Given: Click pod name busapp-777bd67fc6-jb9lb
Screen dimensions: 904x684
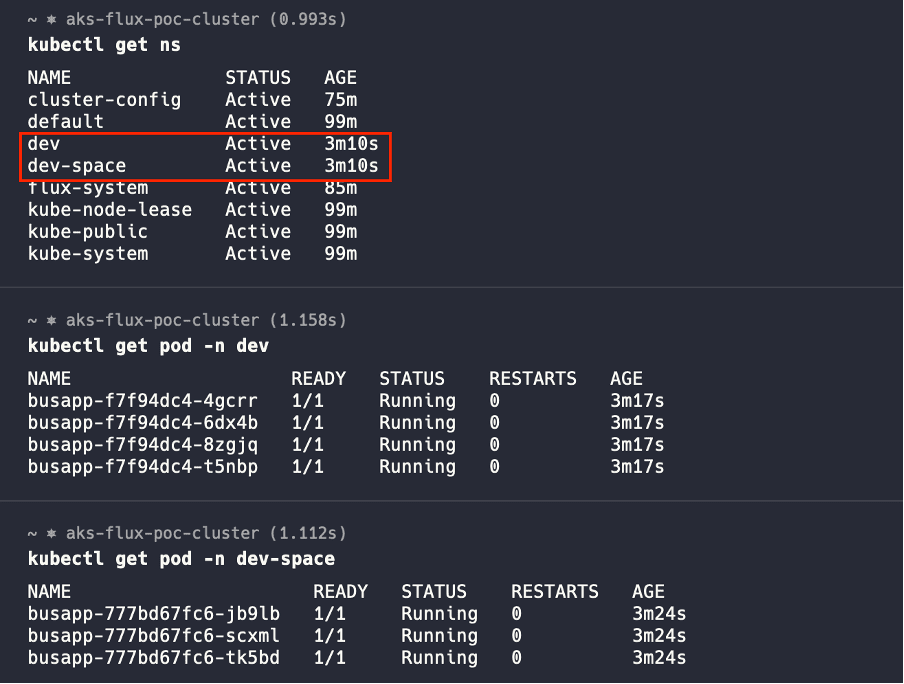Looking at the screenshot, I should (x=154, y=614).
